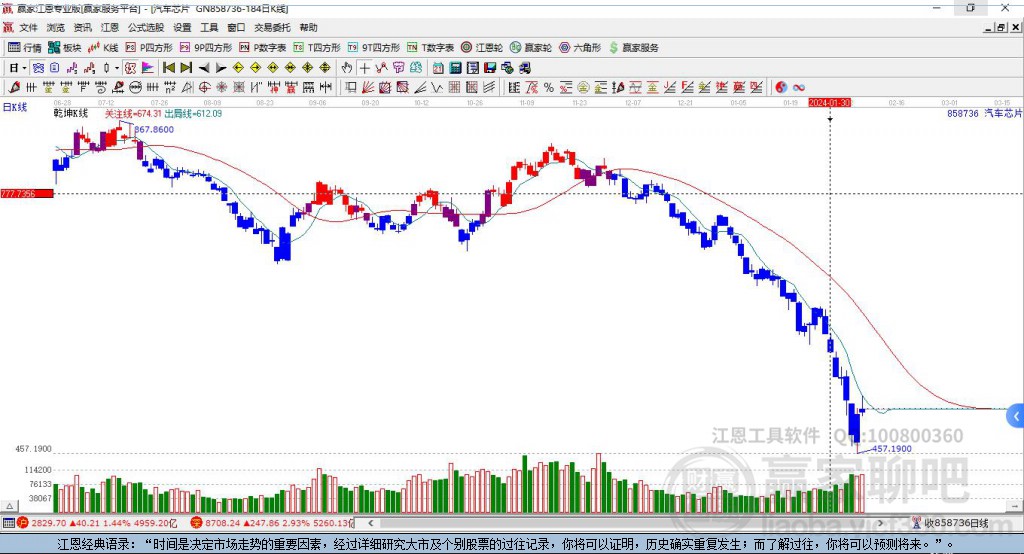Toggle the crosshair cursor tool
The height and width of the screenshot is (554, 1024).
coord(364,68)
